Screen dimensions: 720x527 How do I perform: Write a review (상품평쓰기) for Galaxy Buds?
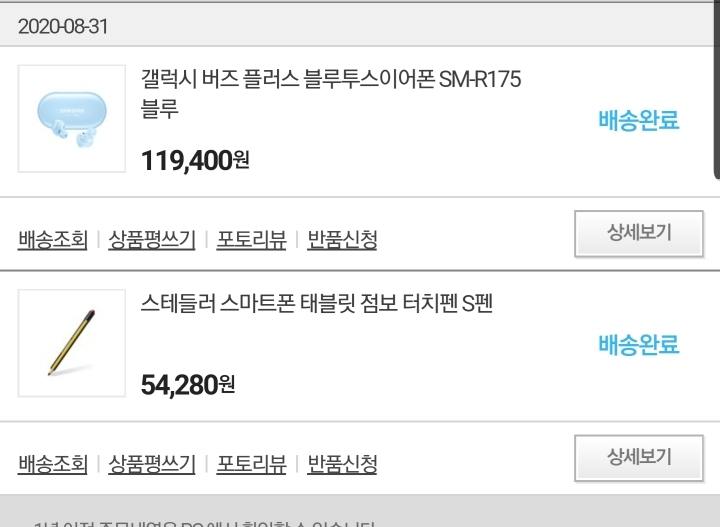tap(151, 240)
